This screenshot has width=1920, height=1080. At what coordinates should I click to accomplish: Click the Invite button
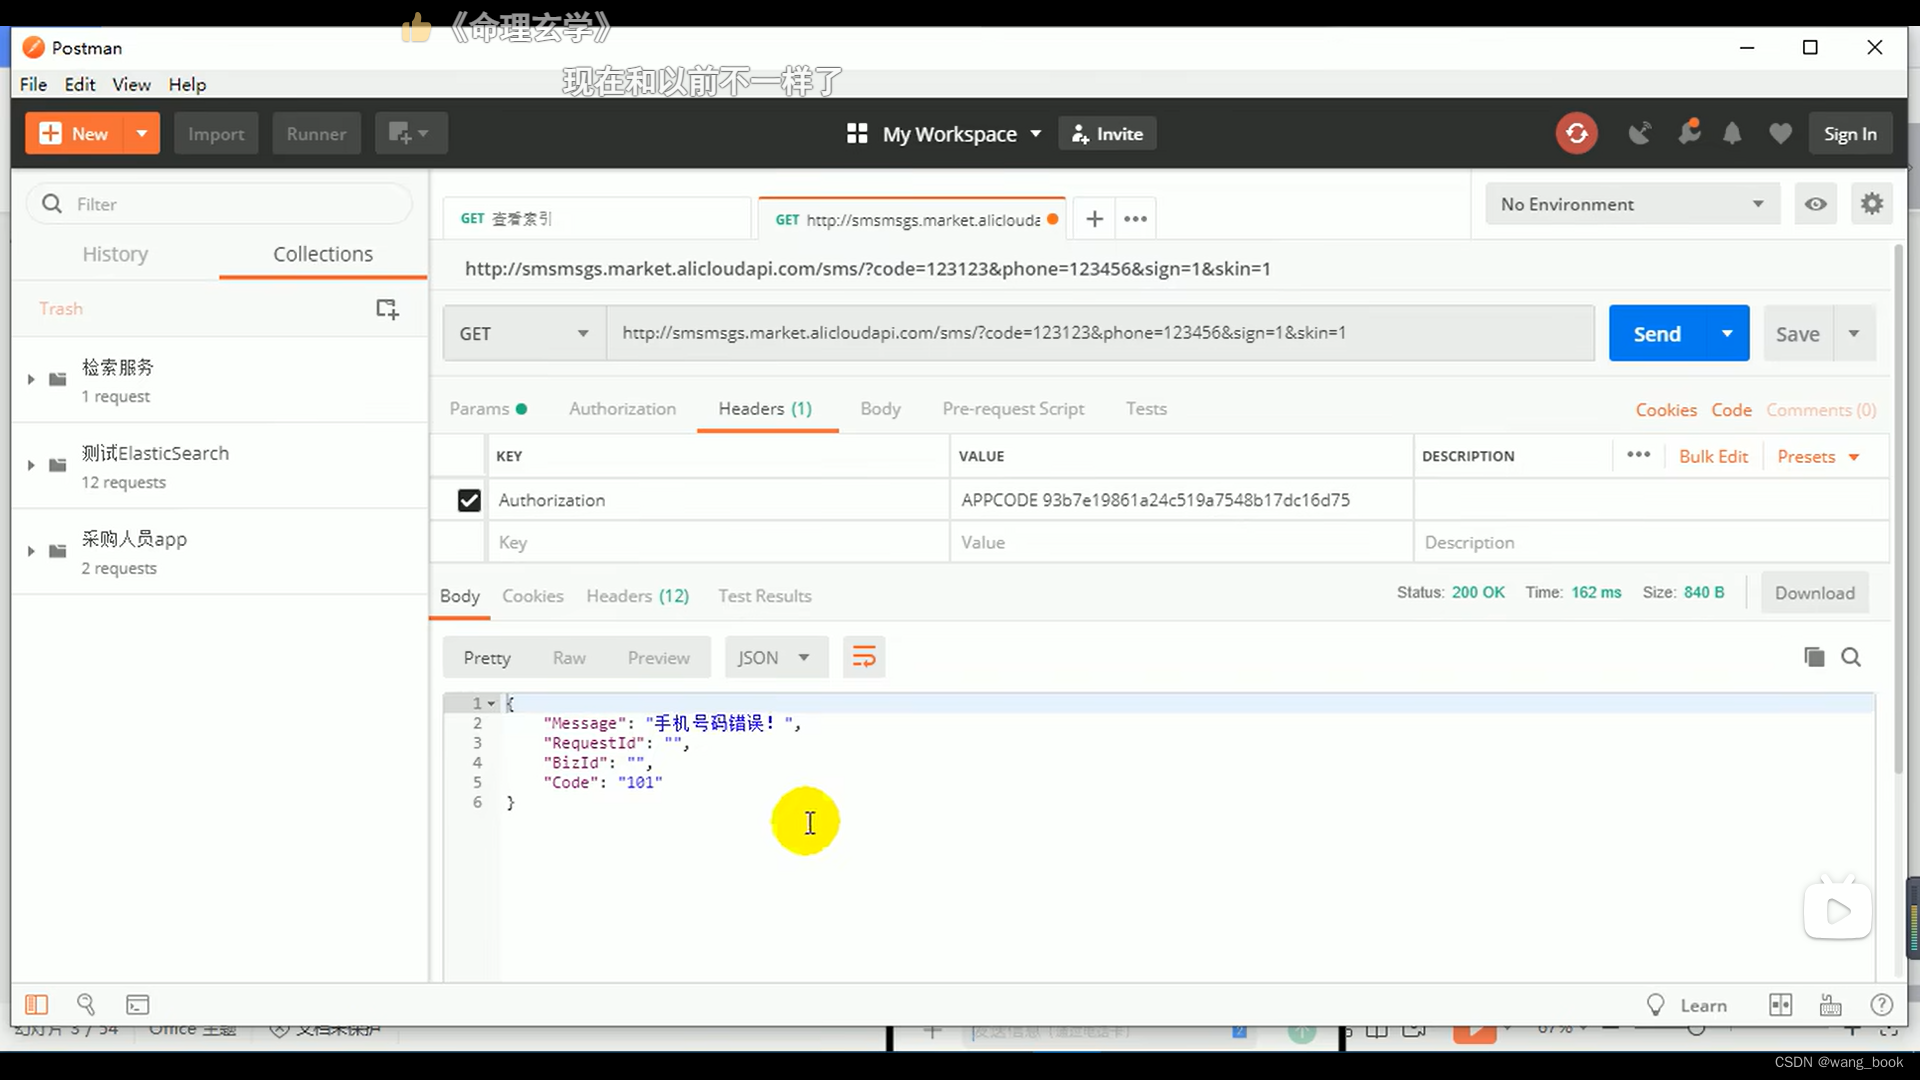(x=1107, y=133)
